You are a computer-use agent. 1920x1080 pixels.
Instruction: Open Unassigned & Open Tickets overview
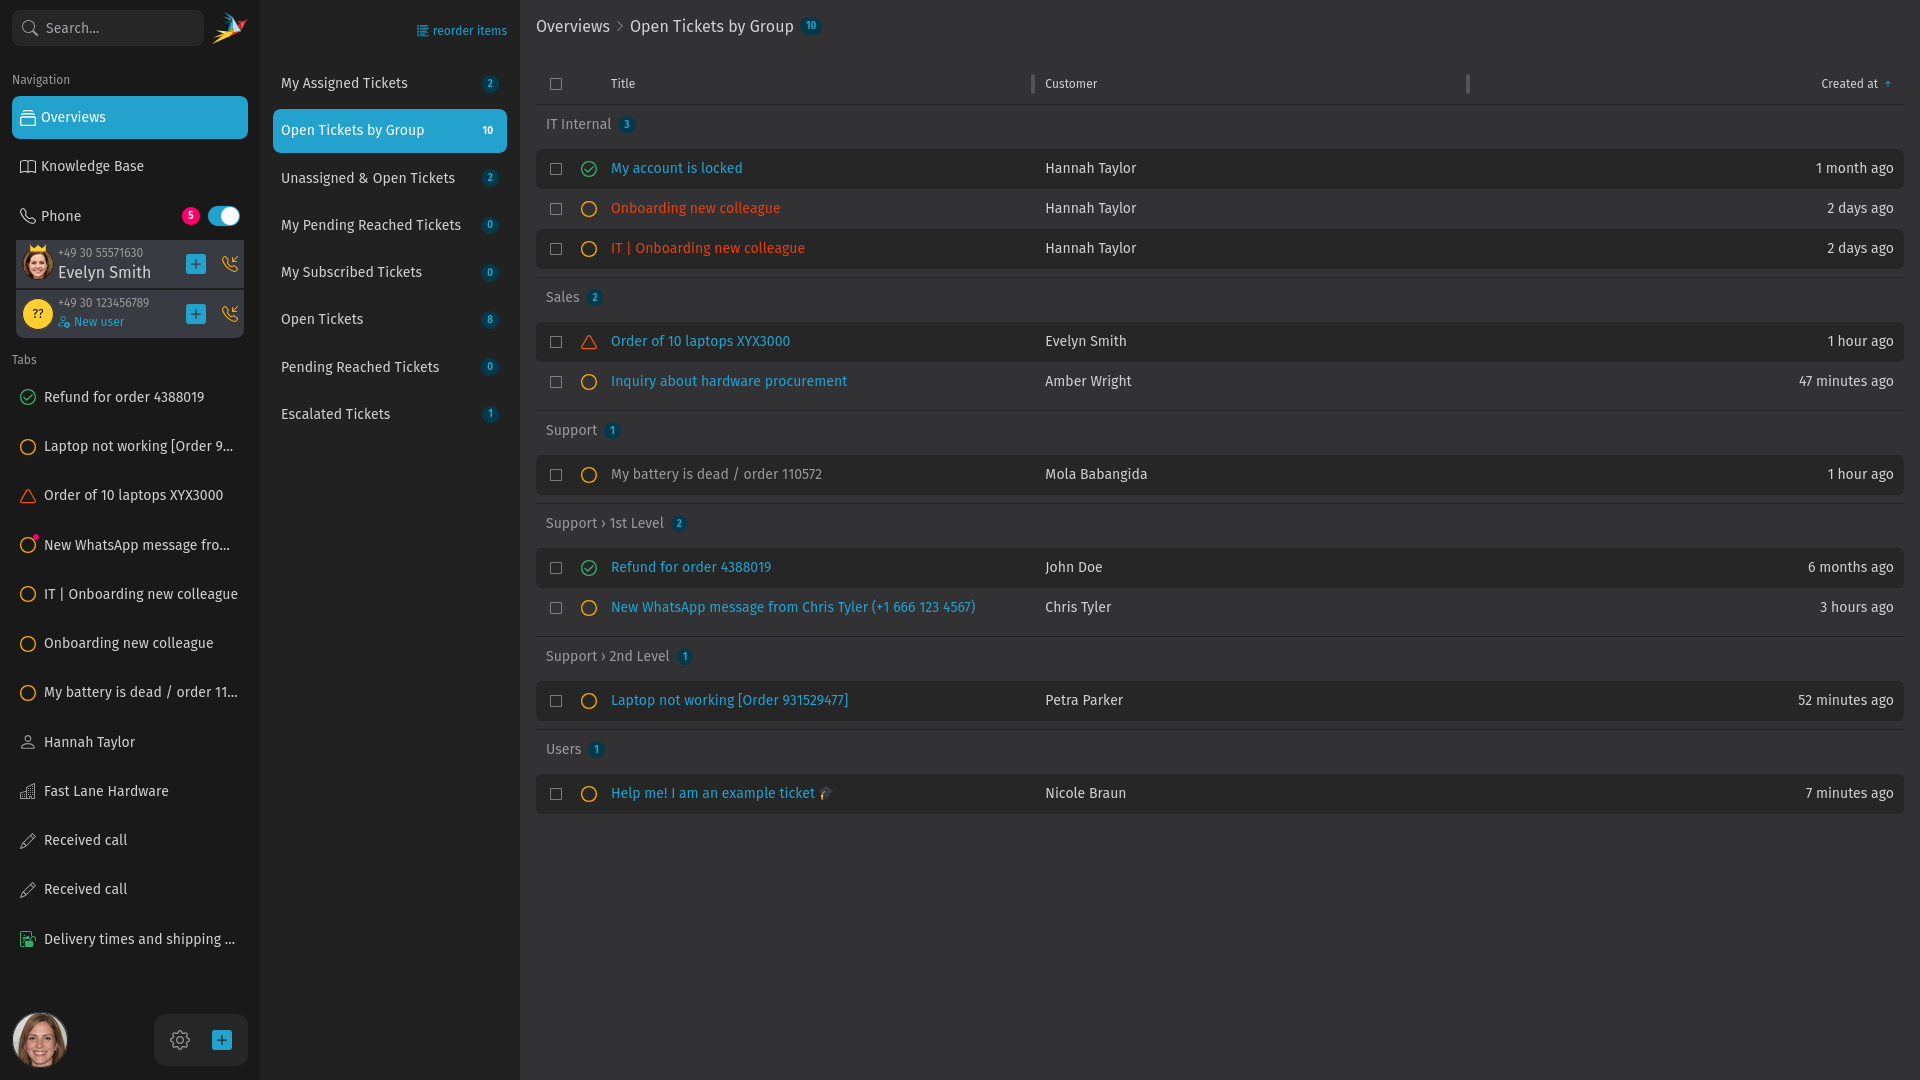390,178
